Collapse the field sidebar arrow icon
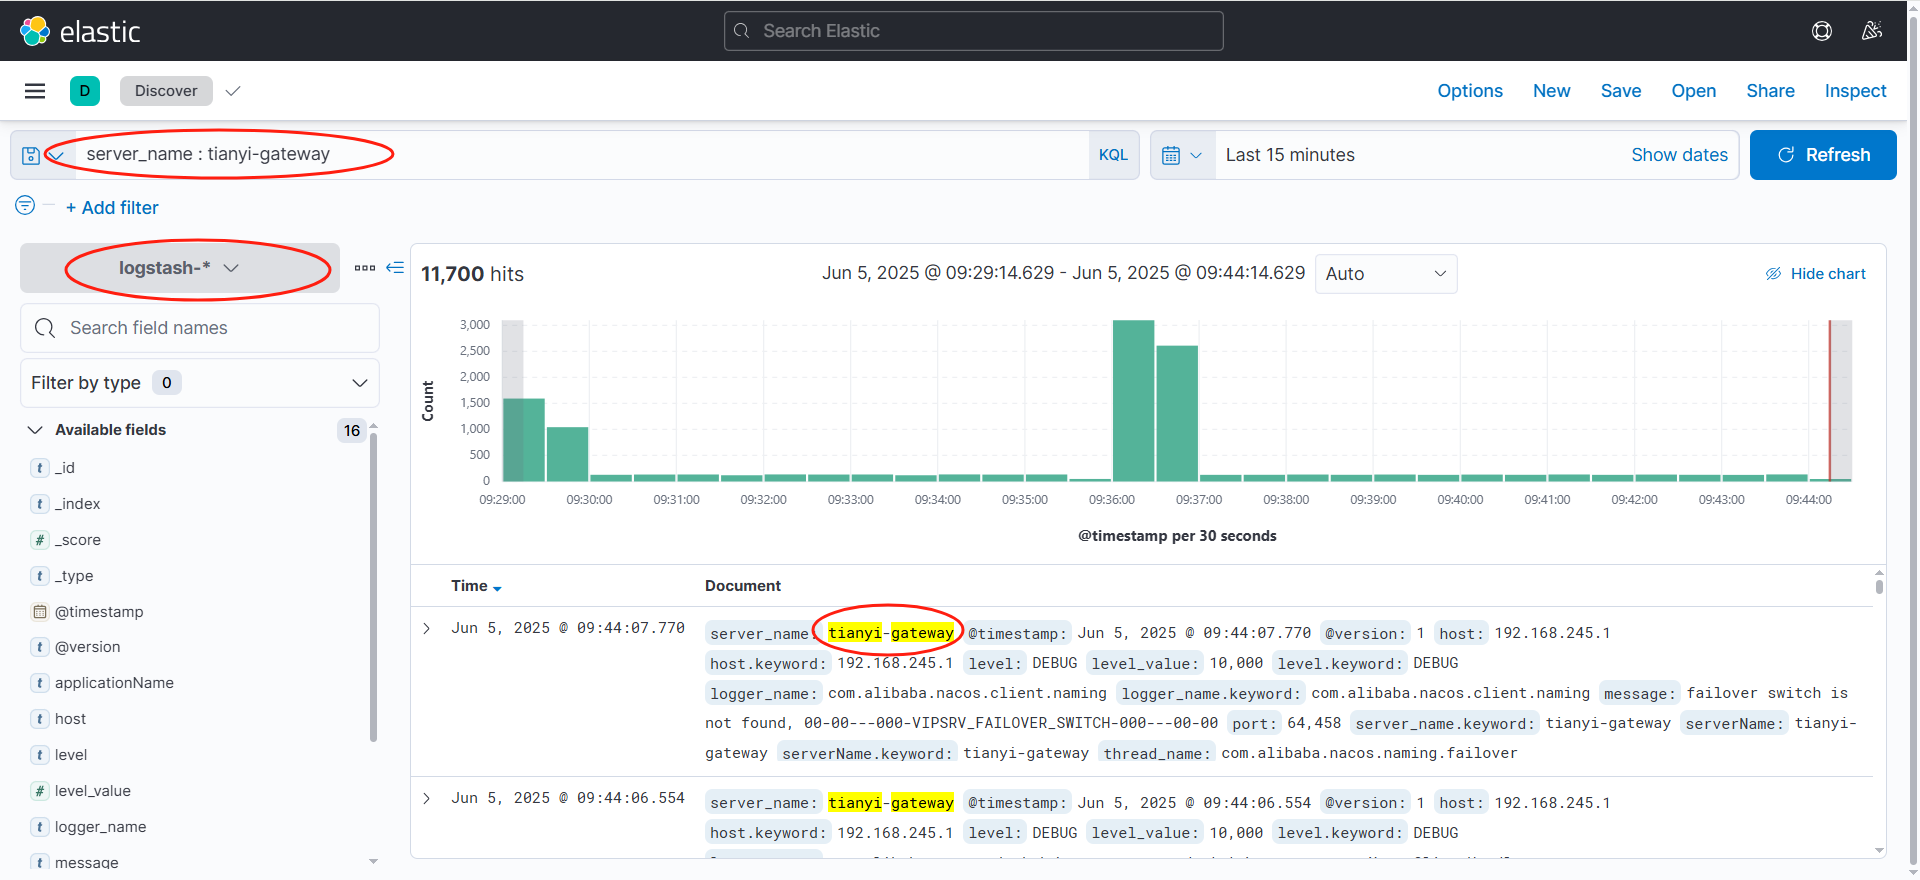 point(395,268)
